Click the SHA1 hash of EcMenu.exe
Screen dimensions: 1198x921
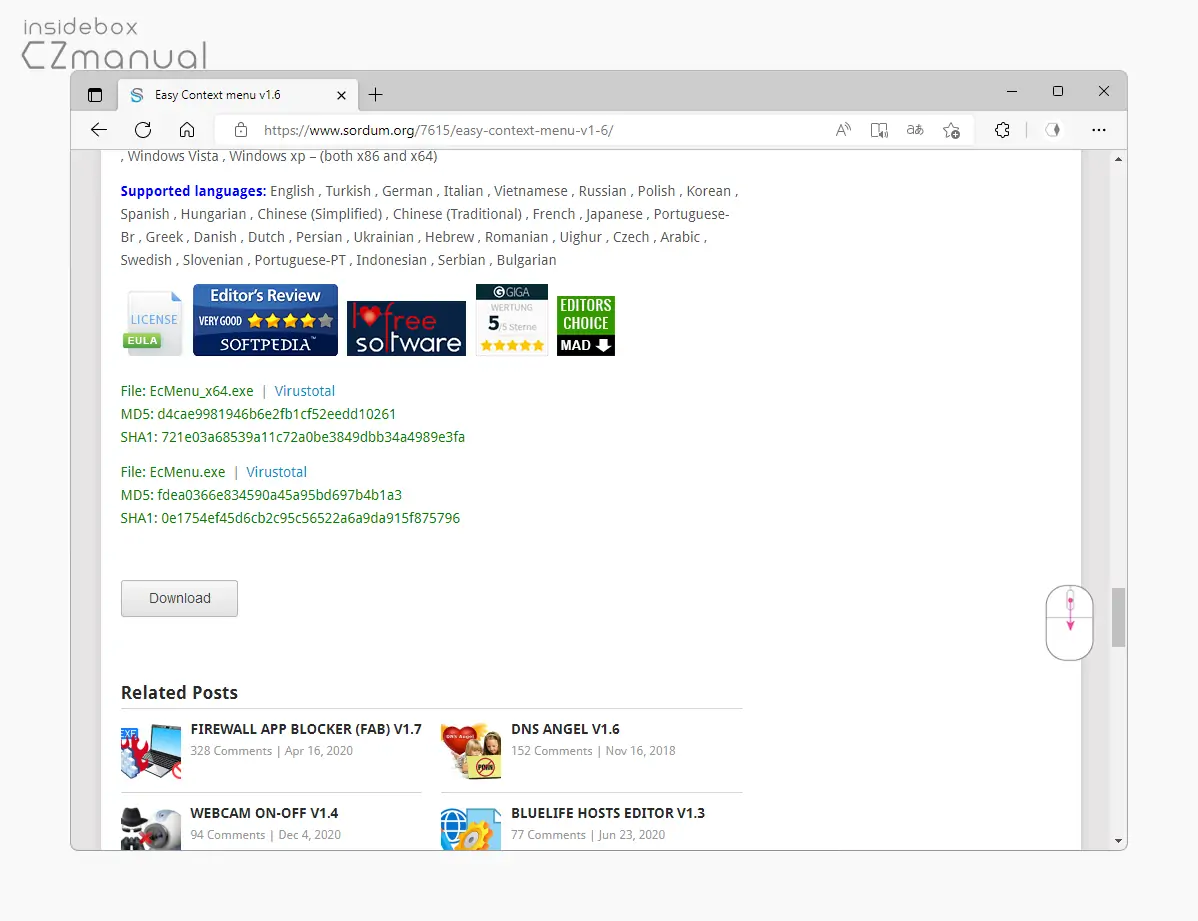tap(310, 518)
